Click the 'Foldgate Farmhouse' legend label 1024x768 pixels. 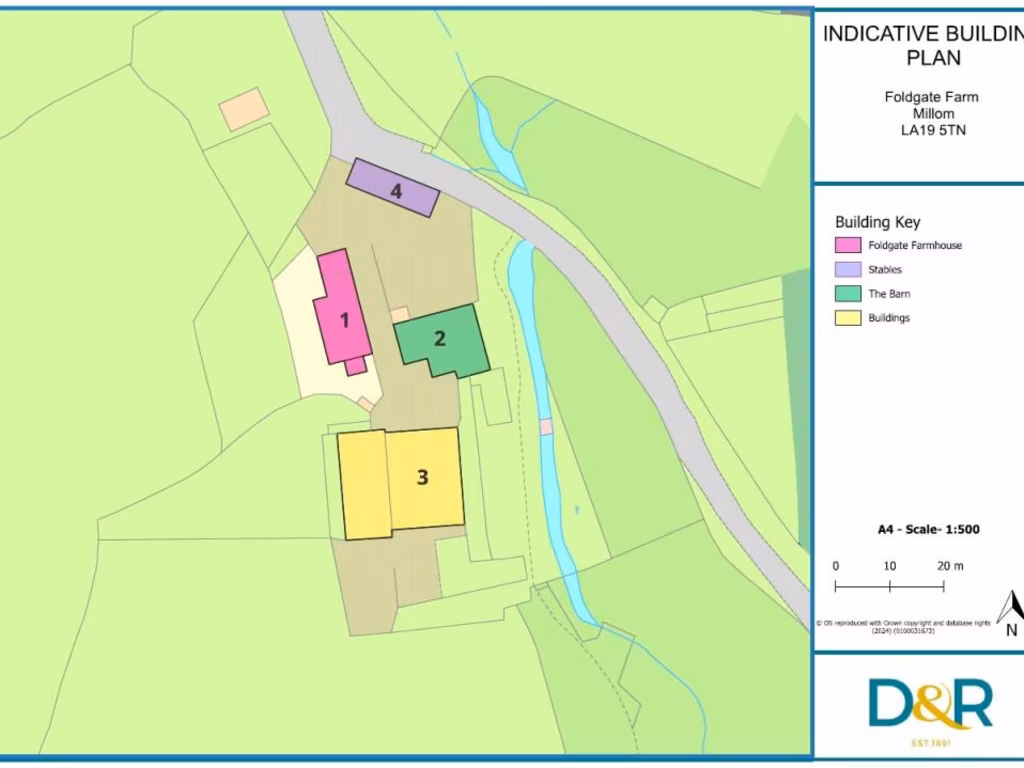(915, 245)
